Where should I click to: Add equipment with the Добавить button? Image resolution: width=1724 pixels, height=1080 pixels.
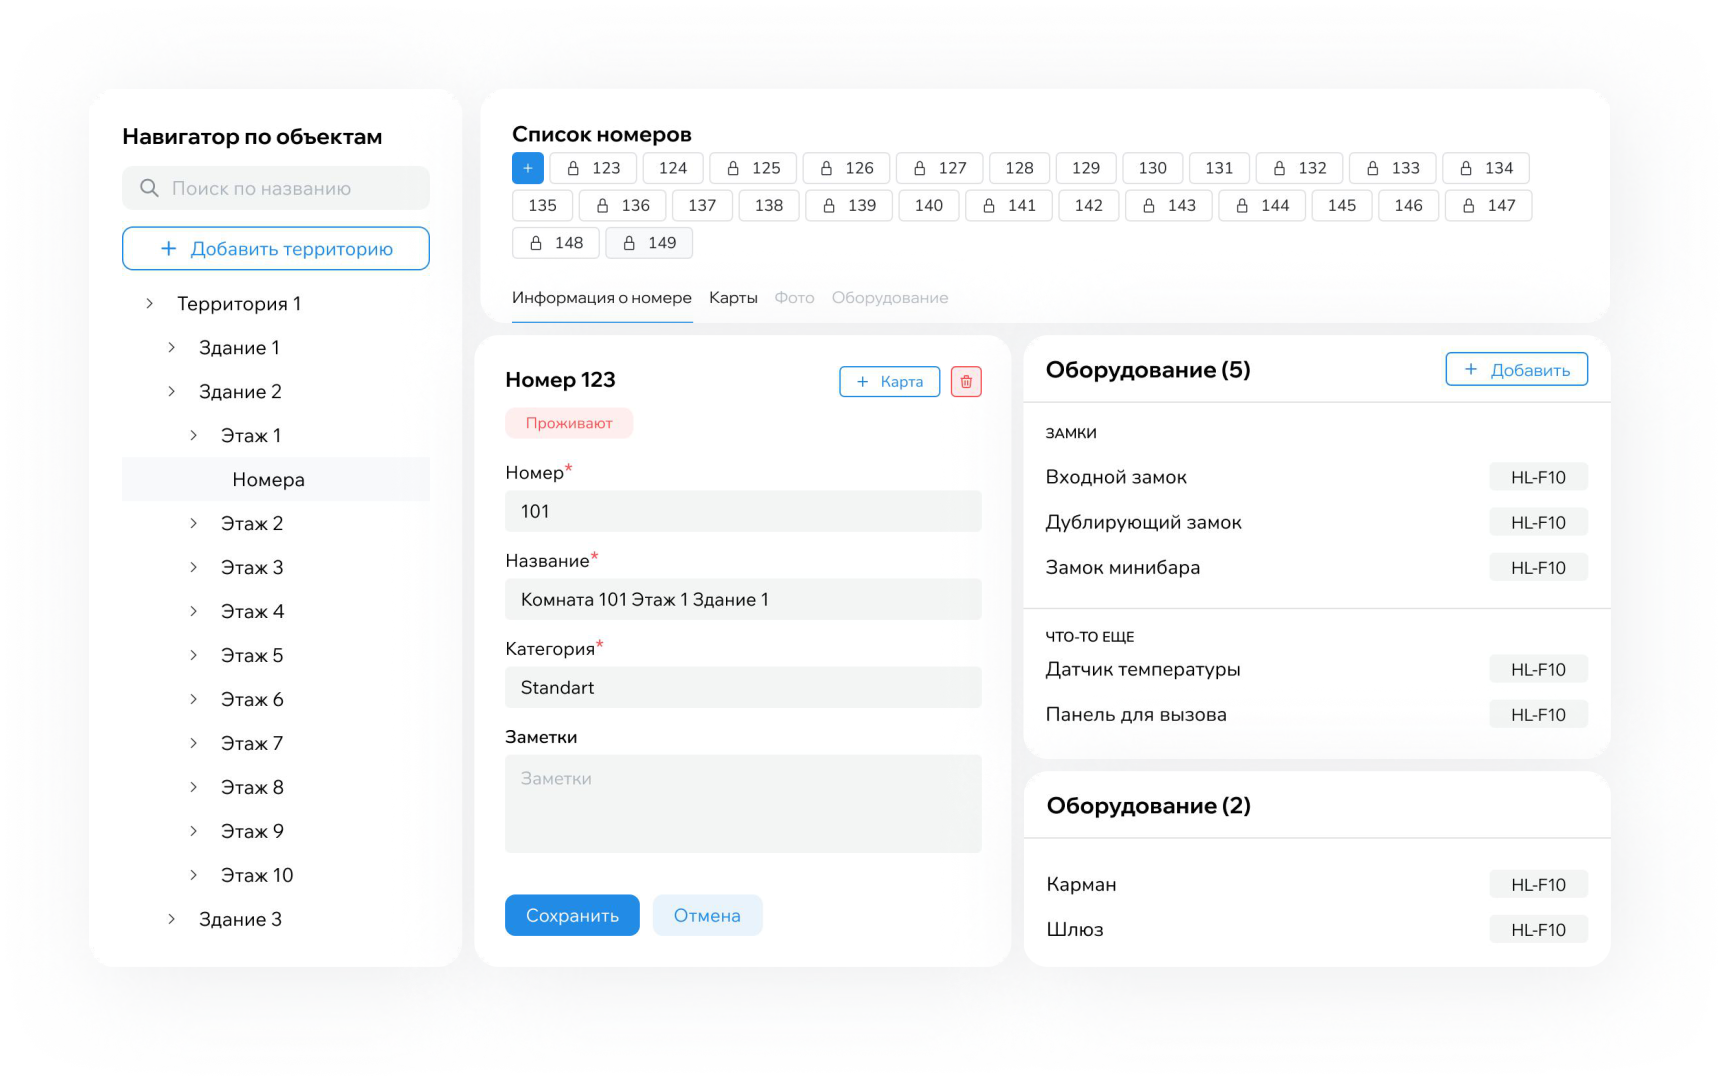pyautogui.click(x=1516, y=370)
